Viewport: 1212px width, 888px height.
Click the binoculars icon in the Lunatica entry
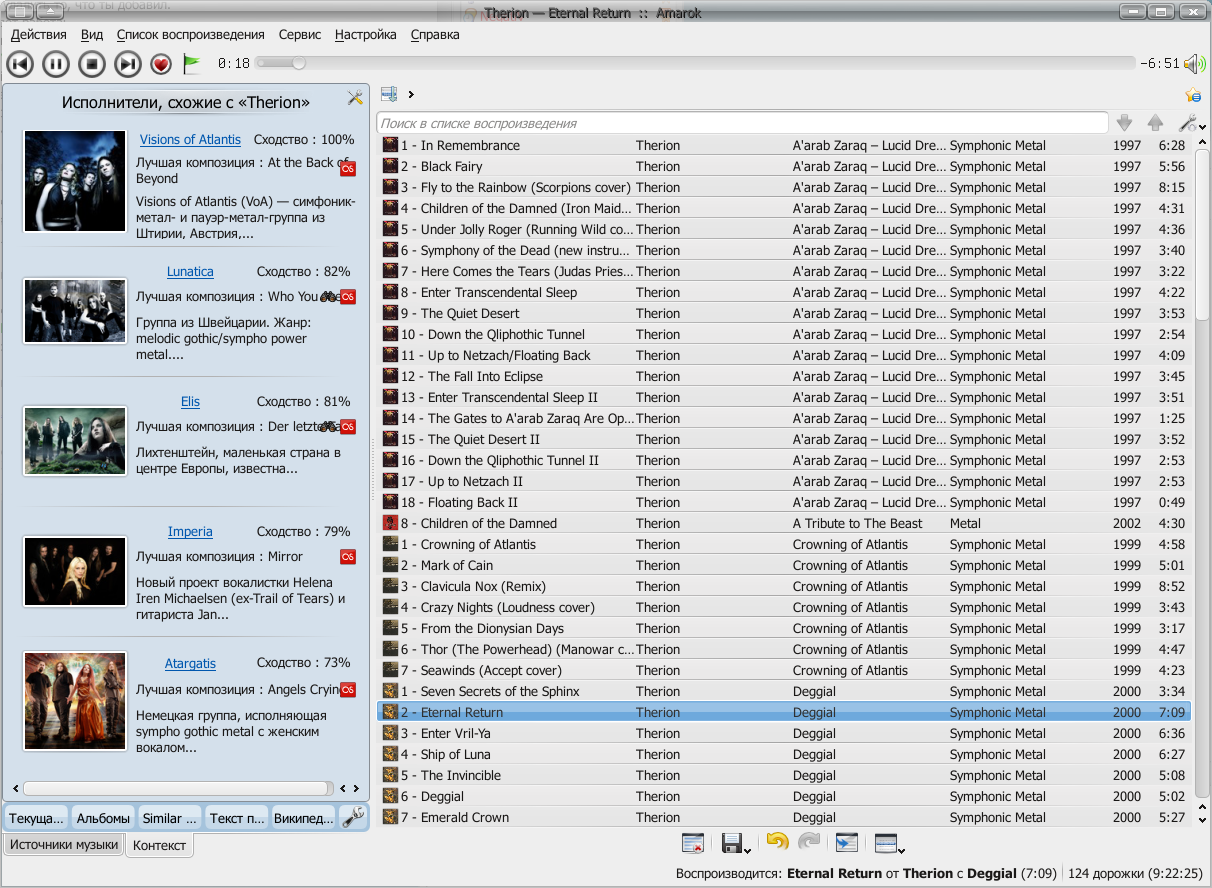coord(329,296)
